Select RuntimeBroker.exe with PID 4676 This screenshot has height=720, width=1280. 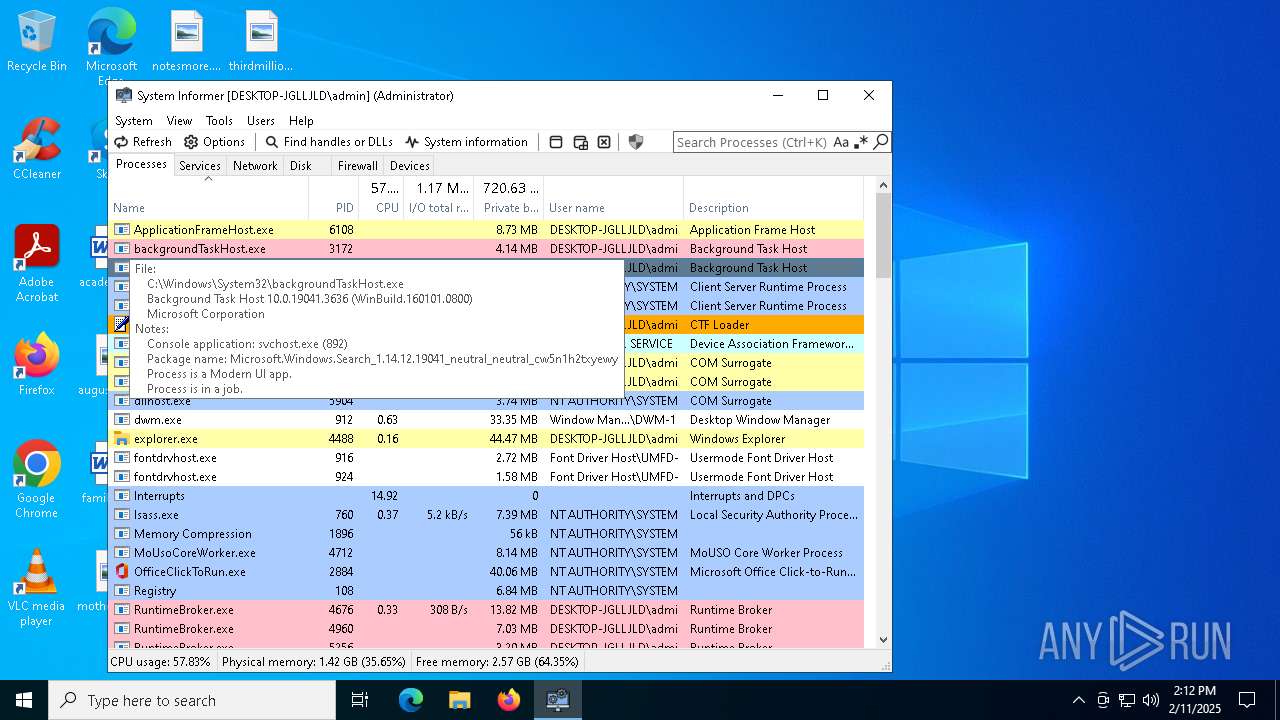click(487, 610)
